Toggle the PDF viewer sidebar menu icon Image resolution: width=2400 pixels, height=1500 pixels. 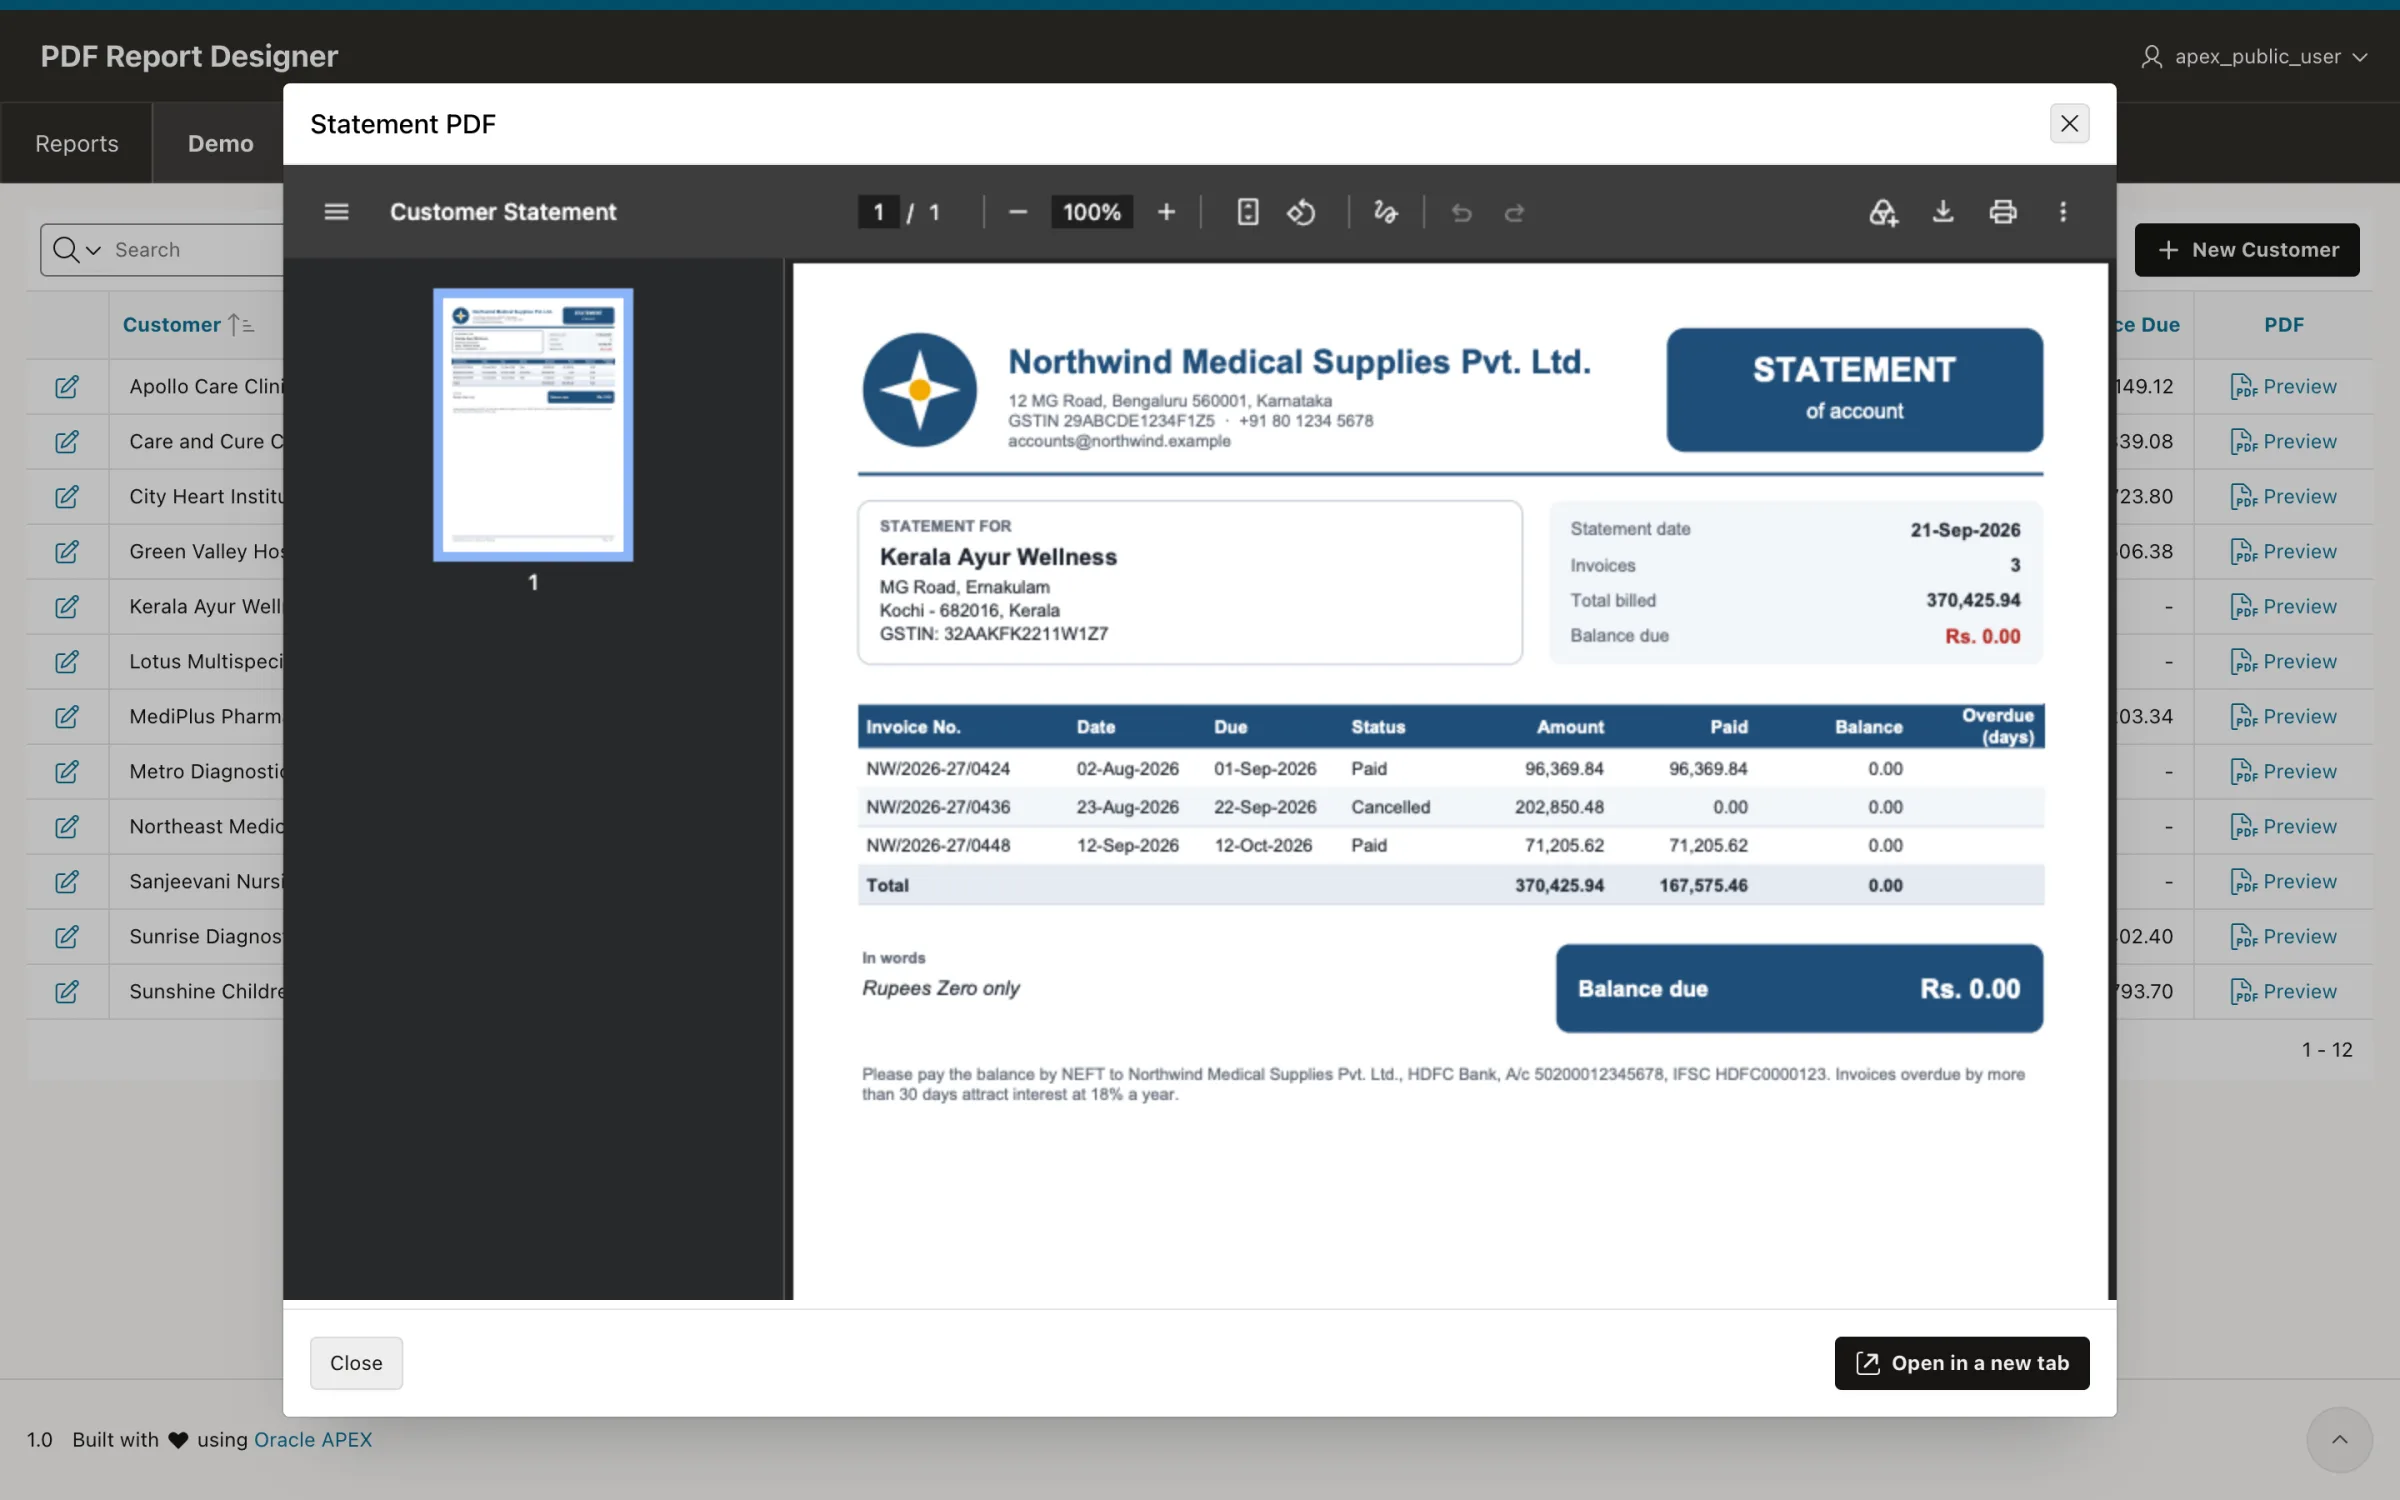336,212
